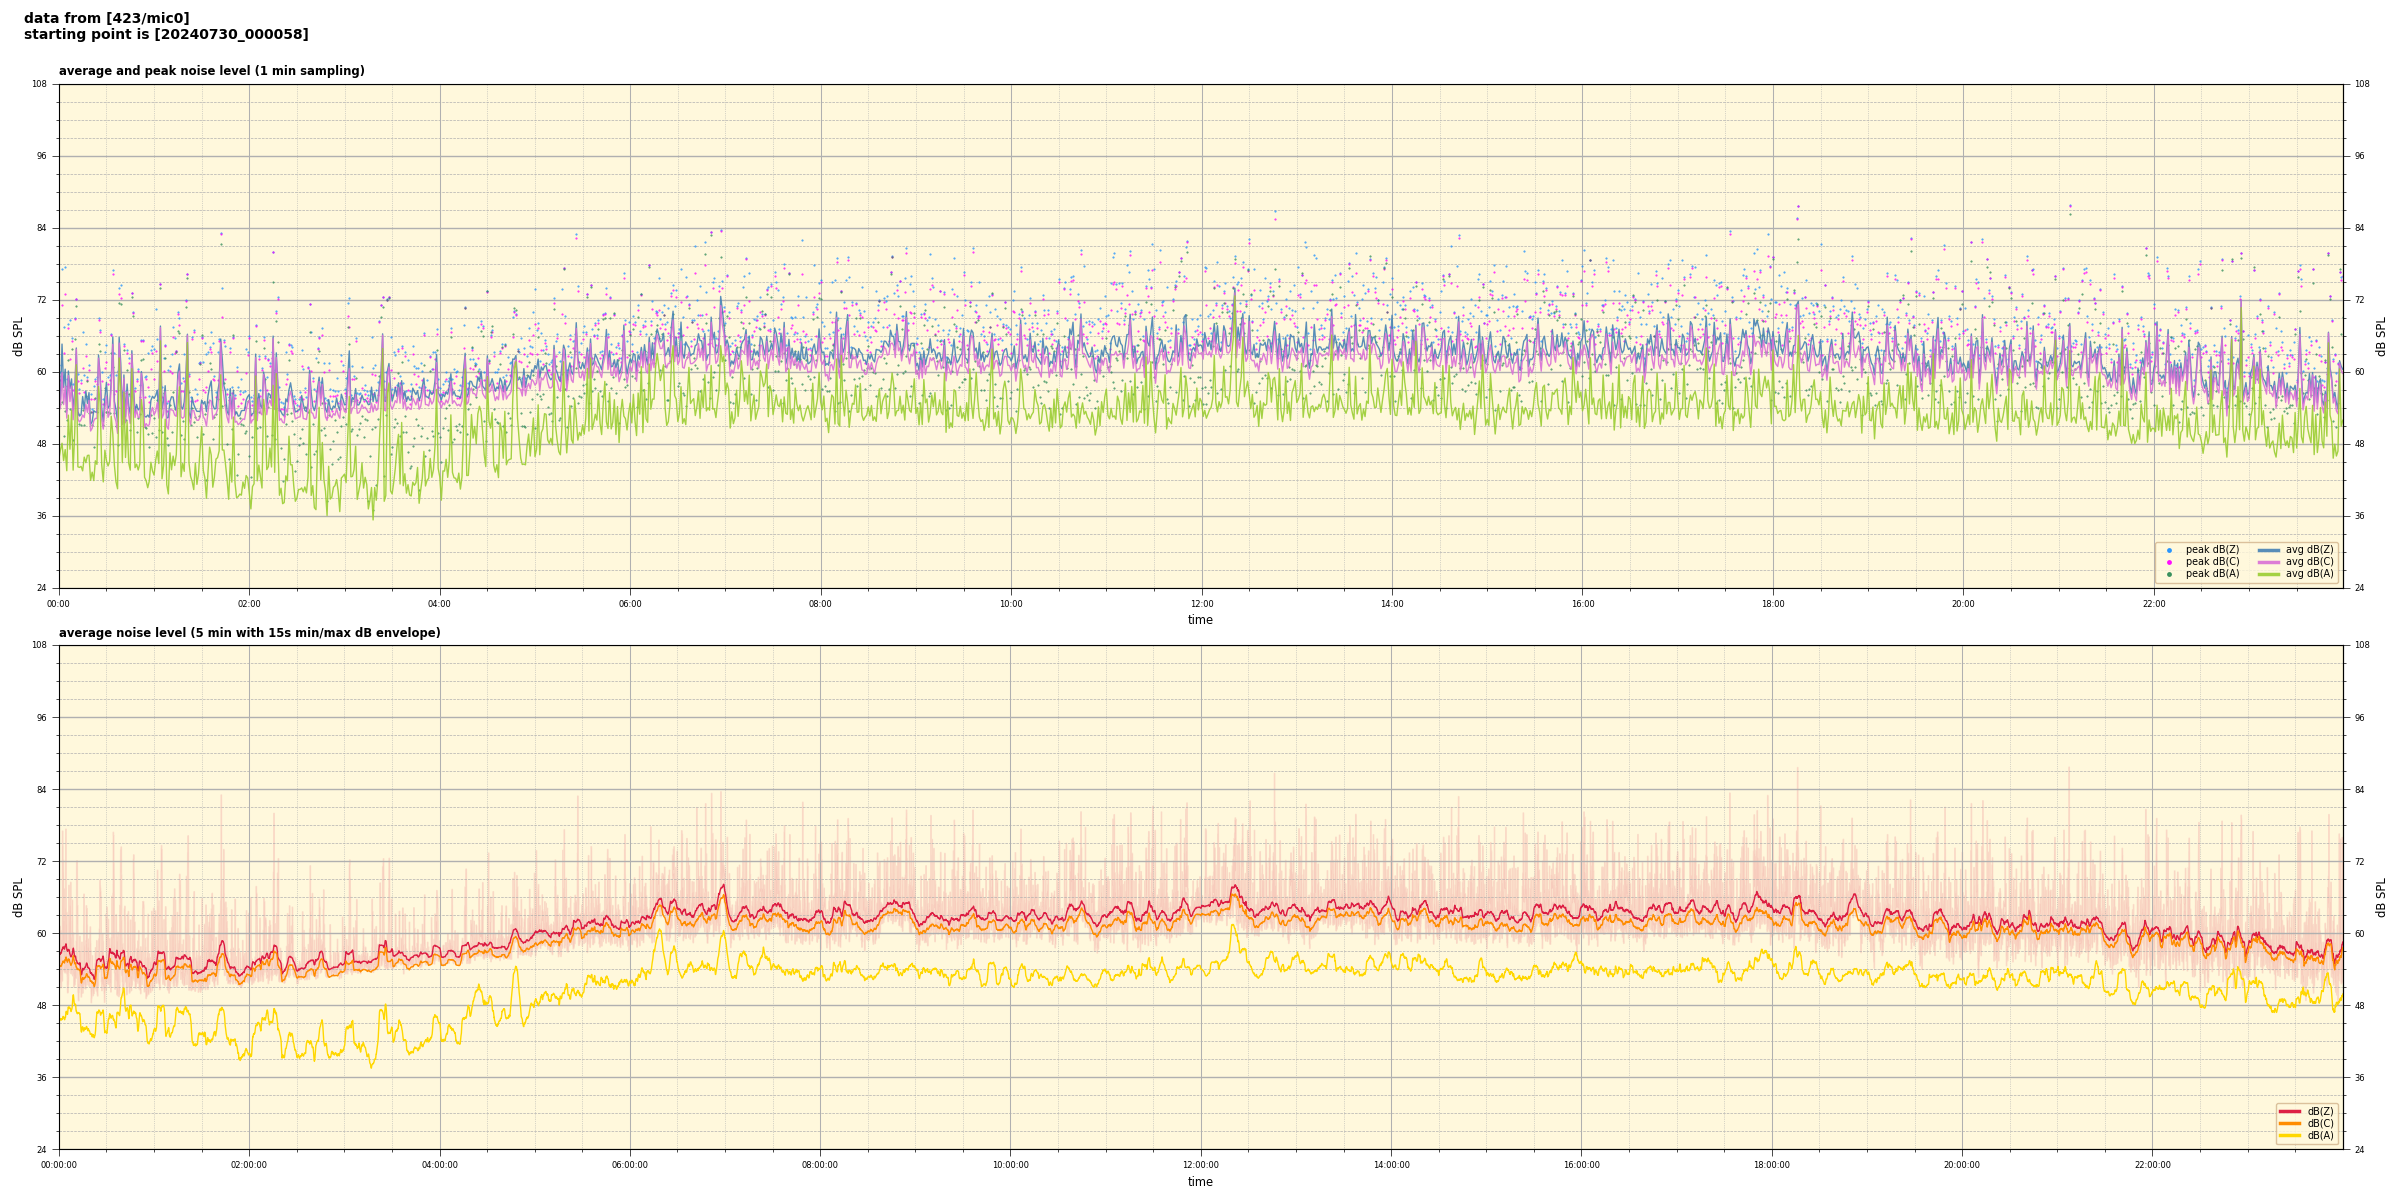
Task: Click the peak dB(C) magenta legend dot
Action: (2169, 562)
